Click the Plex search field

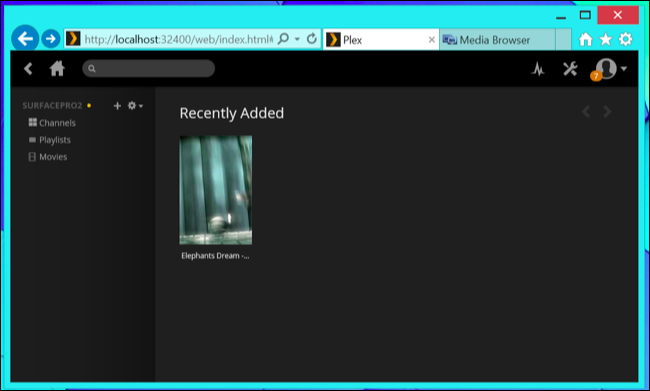pos(148,68)
